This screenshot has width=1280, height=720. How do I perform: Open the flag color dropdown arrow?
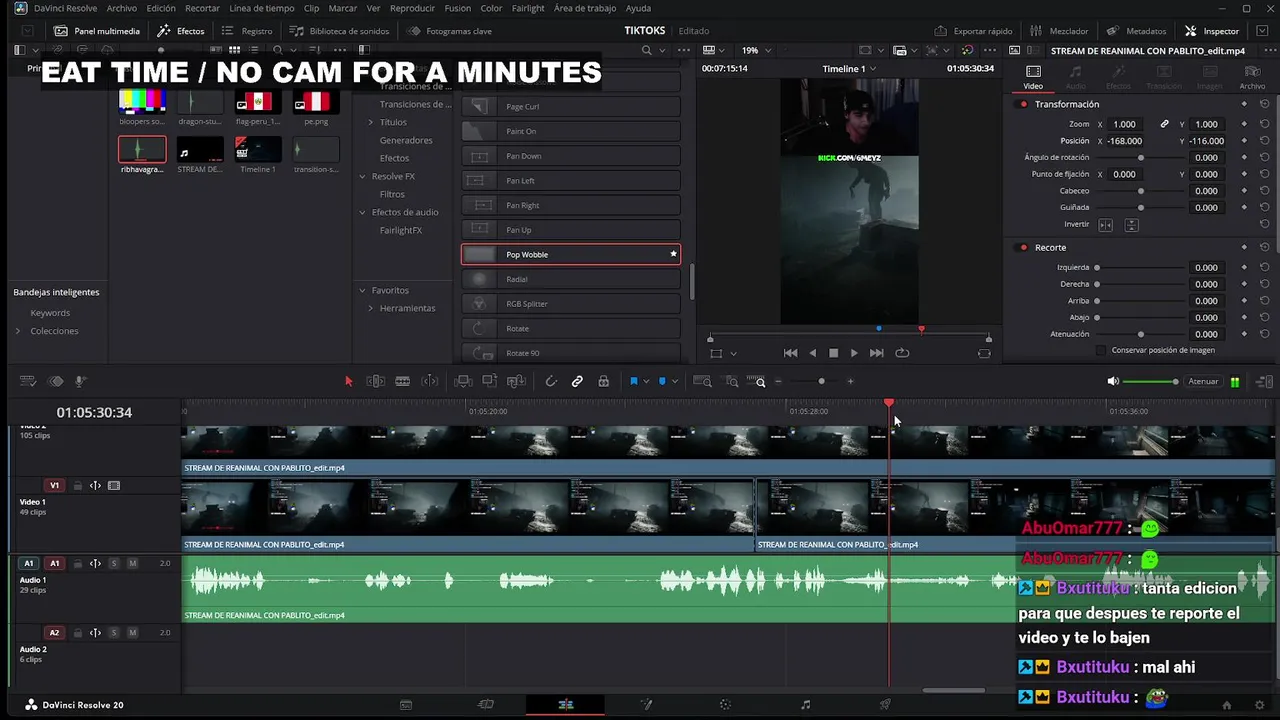click(646, 381)
